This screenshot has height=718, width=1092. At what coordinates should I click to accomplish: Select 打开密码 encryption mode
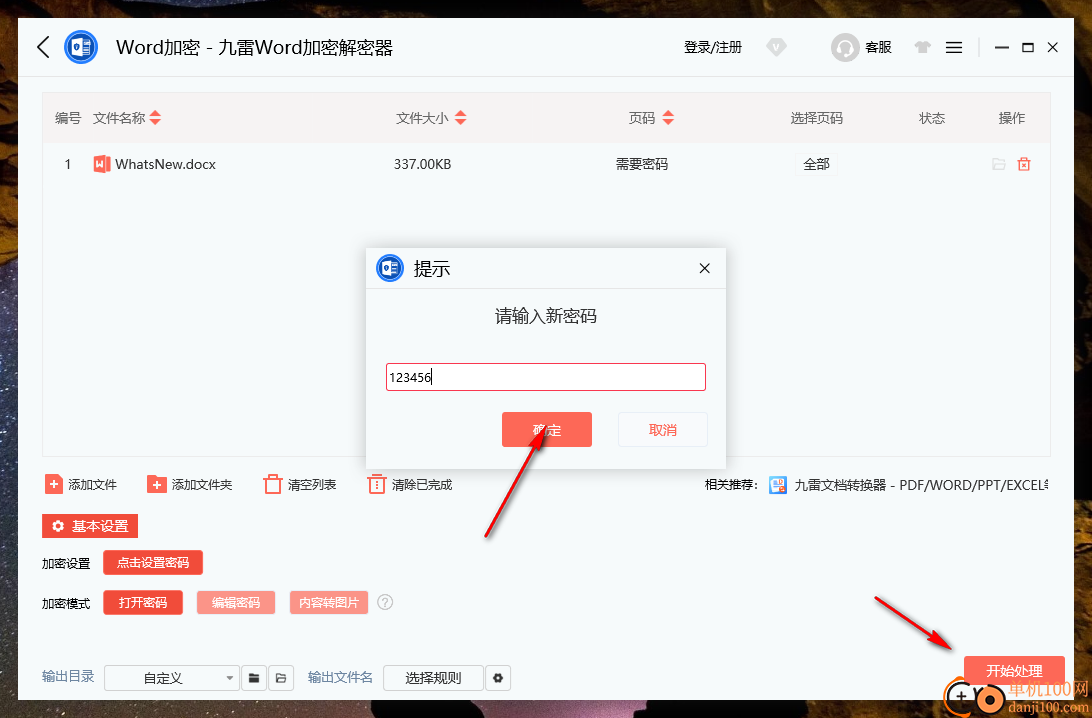pos(143,602)
